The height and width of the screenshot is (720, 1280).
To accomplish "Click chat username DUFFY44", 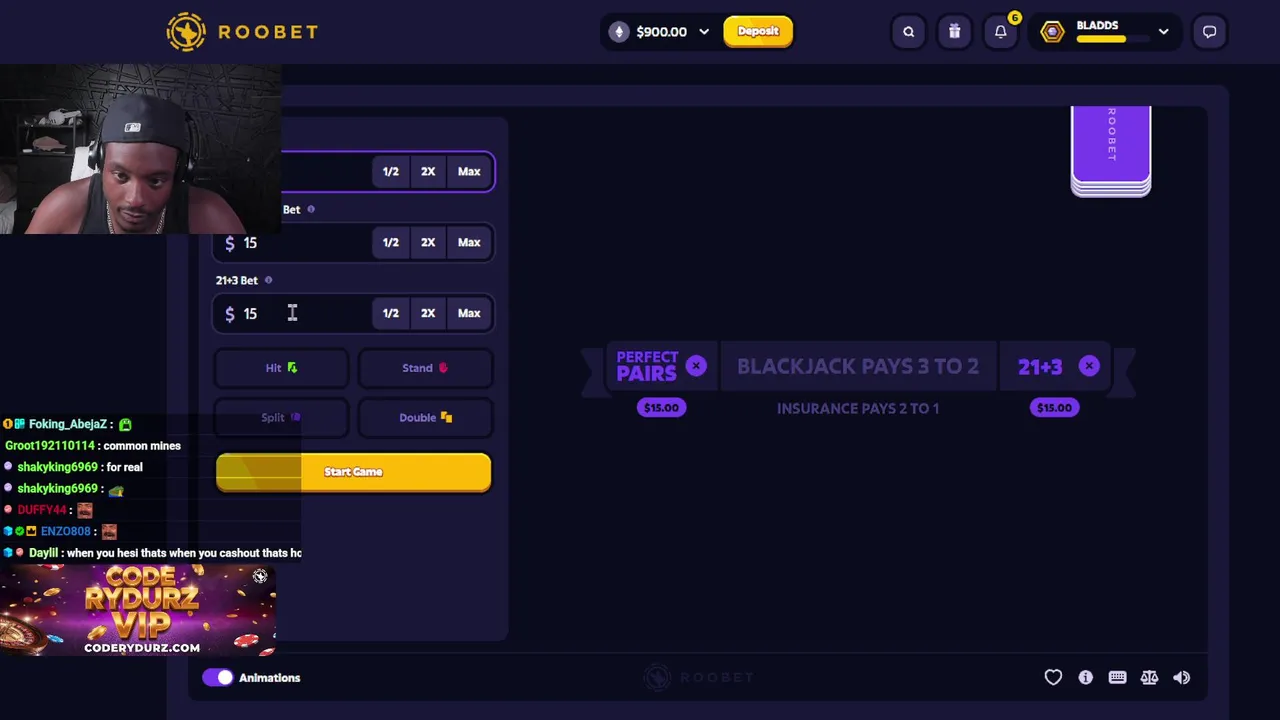I will click(x=42, y=510).
